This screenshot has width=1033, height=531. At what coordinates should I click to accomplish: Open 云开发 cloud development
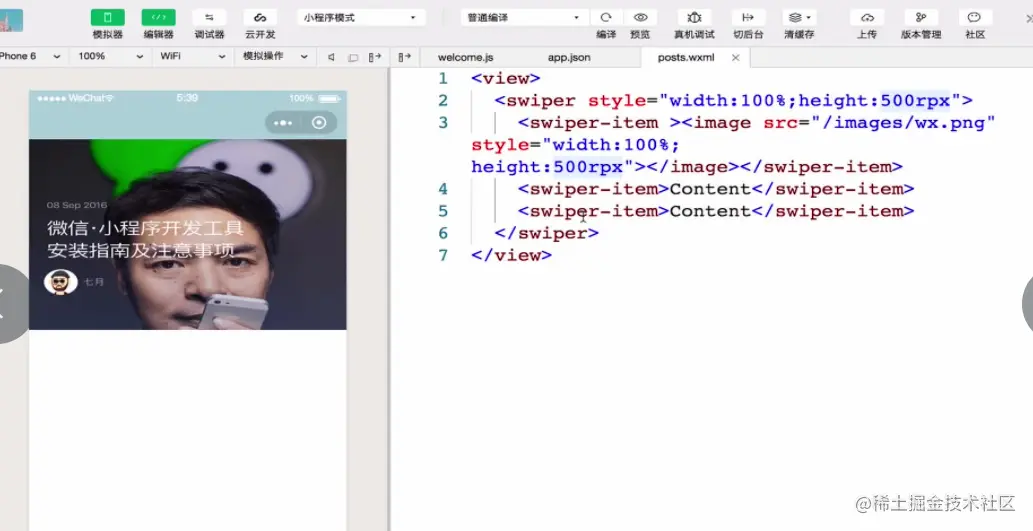[260, 18]
